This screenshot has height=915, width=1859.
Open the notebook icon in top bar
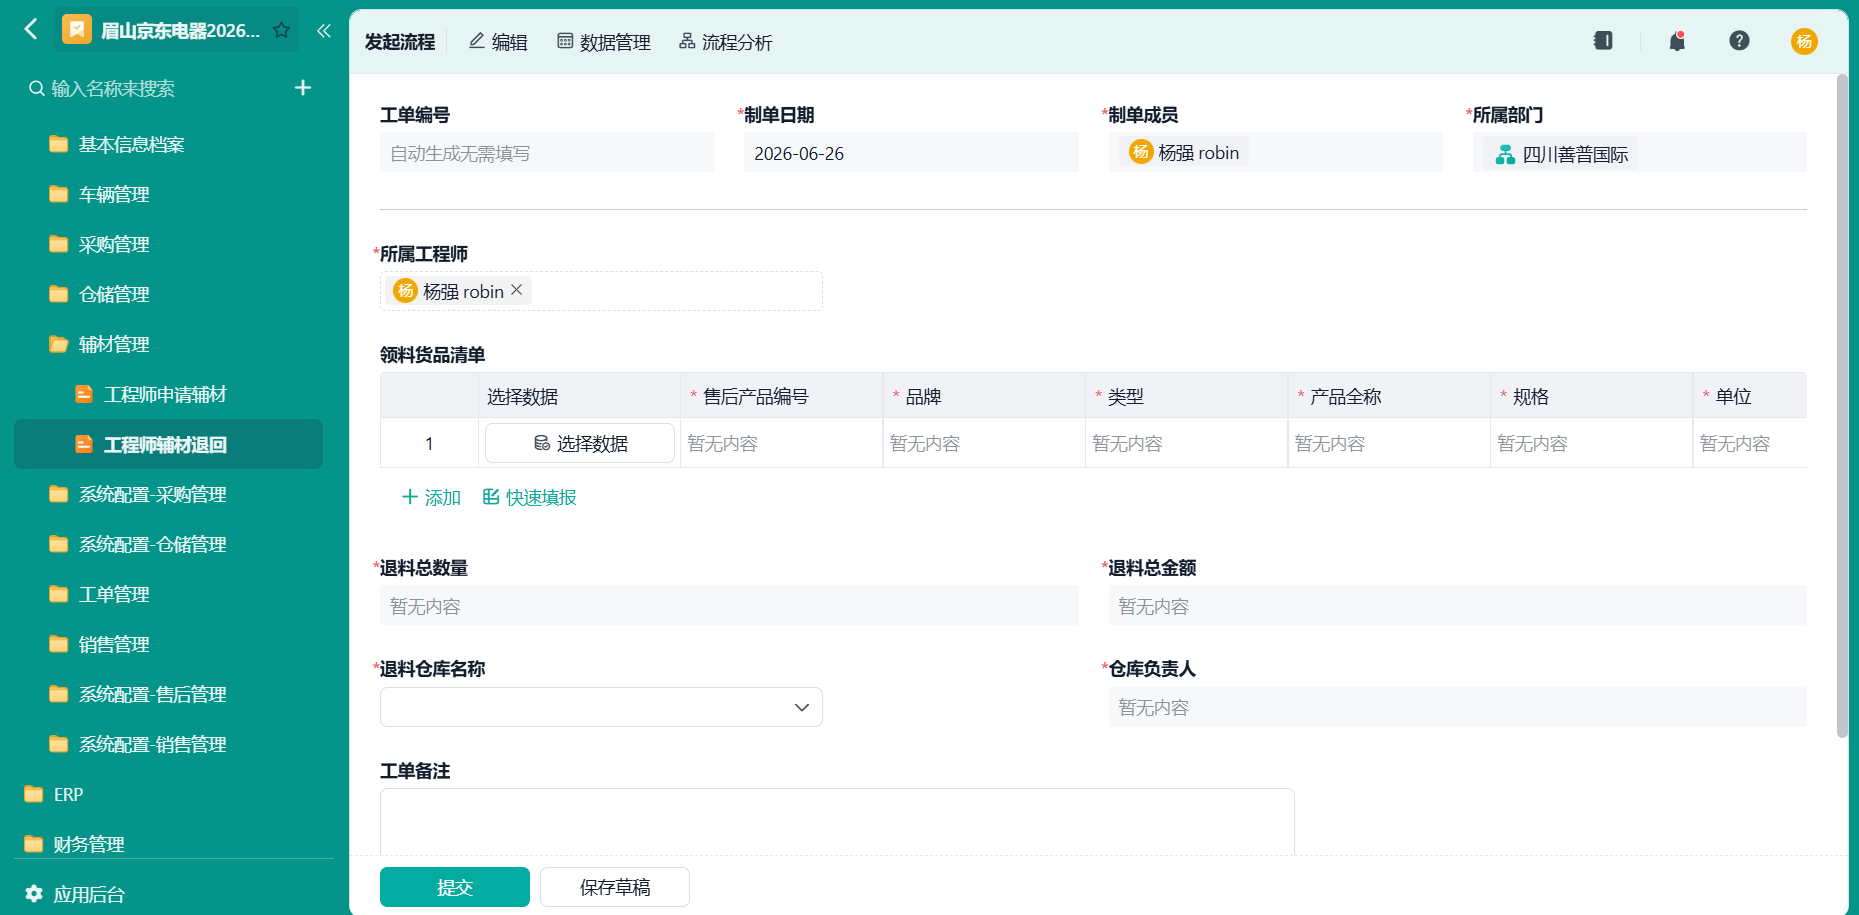[1603, 41]
